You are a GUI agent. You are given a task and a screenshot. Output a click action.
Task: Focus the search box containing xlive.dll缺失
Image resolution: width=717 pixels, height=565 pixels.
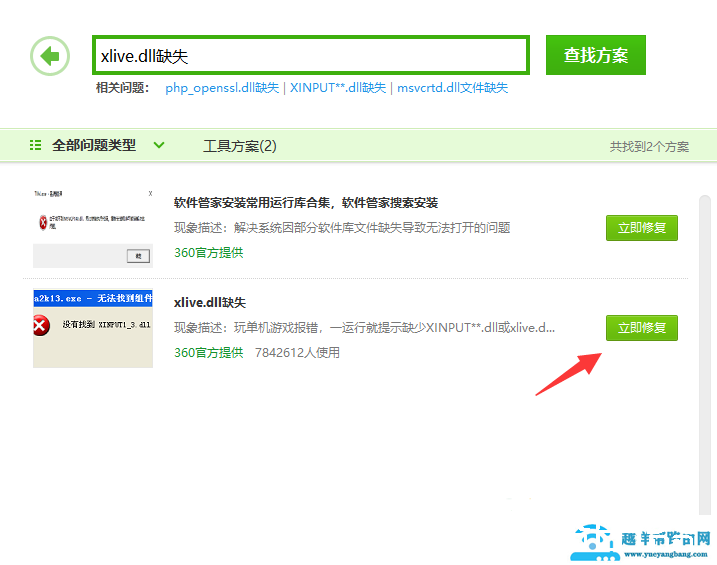pos(311,55)
